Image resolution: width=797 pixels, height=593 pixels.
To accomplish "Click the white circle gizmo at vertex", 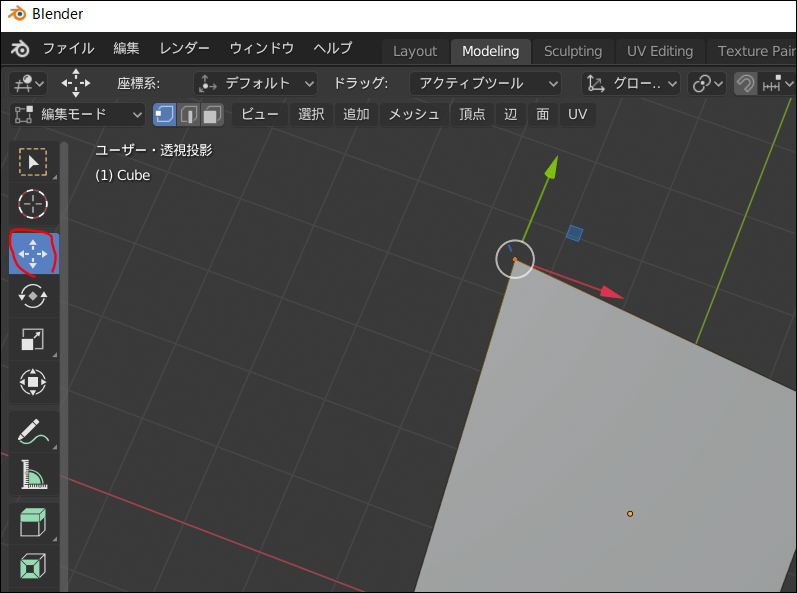I will pos(515,259).
